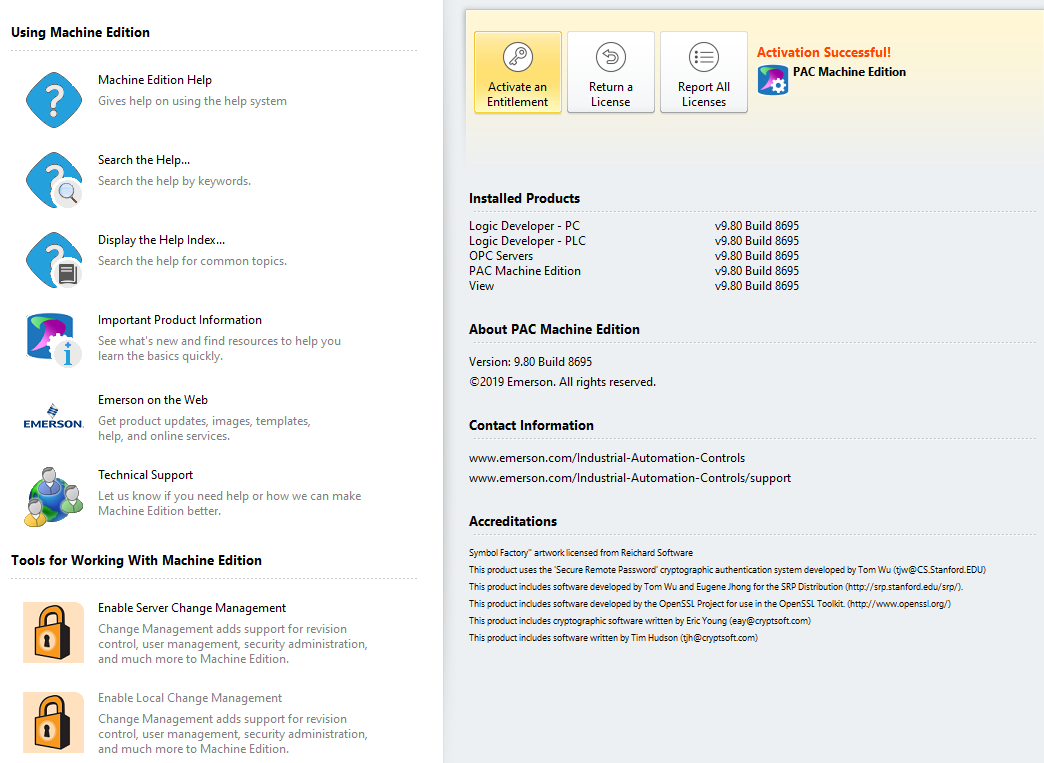Click the key icon in Activate an Entitlement
Viewport: 1044px width, 763px height.
click(517, 57)
